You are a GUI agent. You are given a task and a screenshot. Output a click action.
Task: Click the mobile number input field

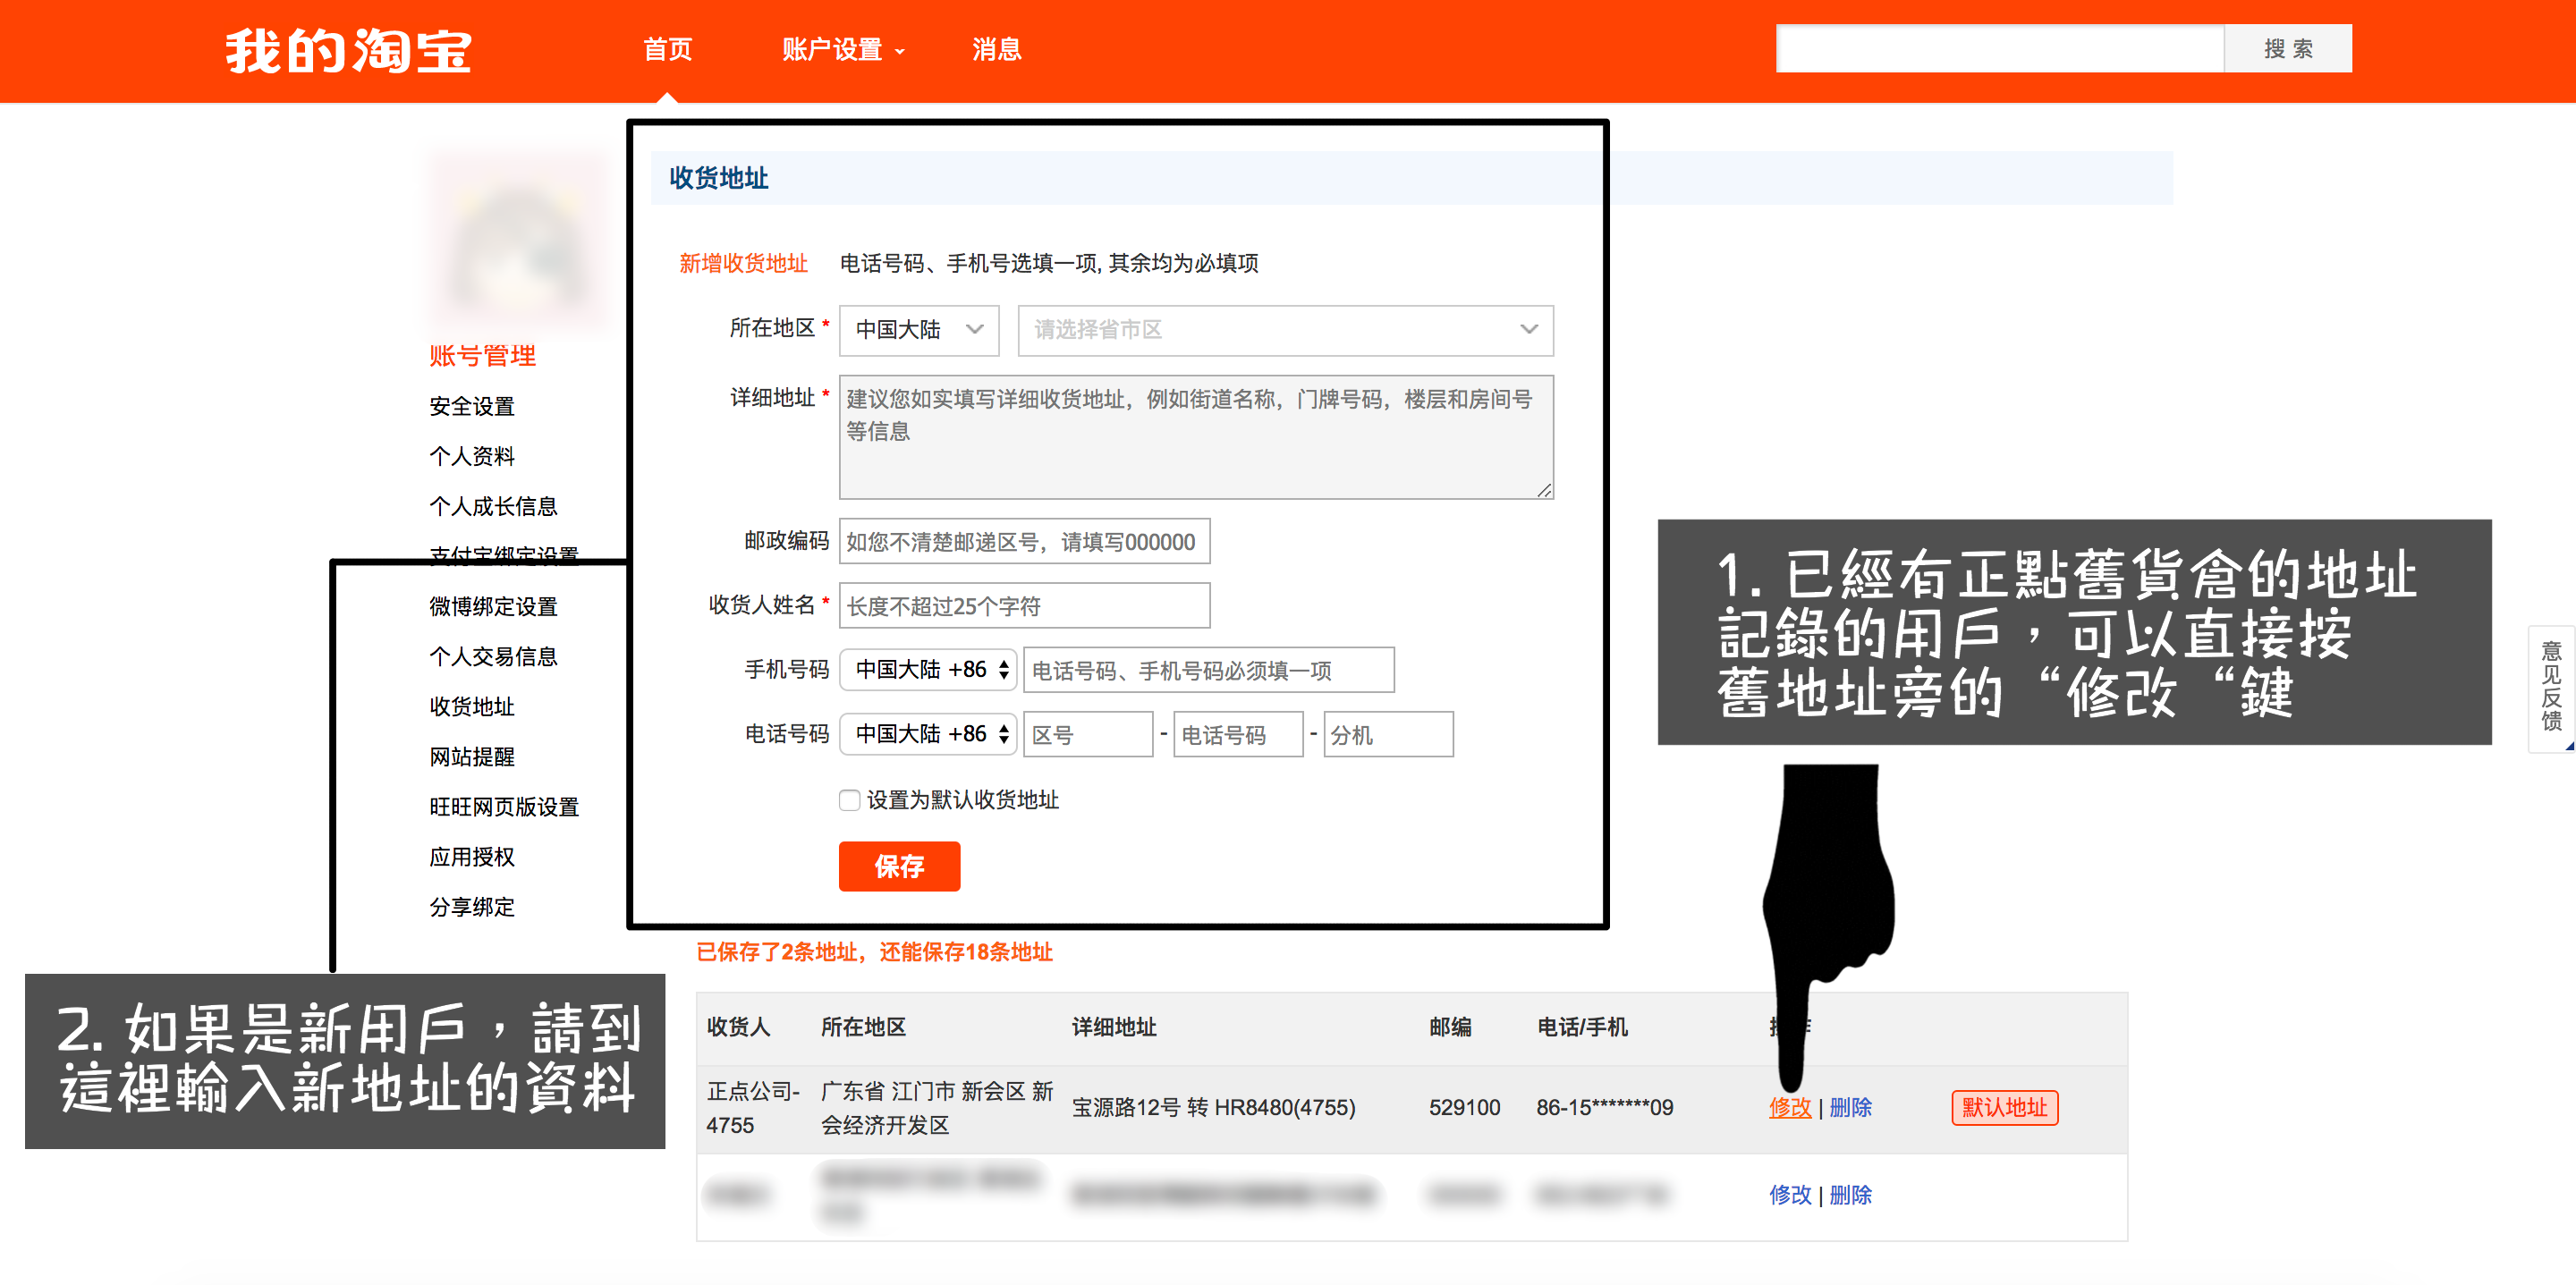tap(1209, 669)
